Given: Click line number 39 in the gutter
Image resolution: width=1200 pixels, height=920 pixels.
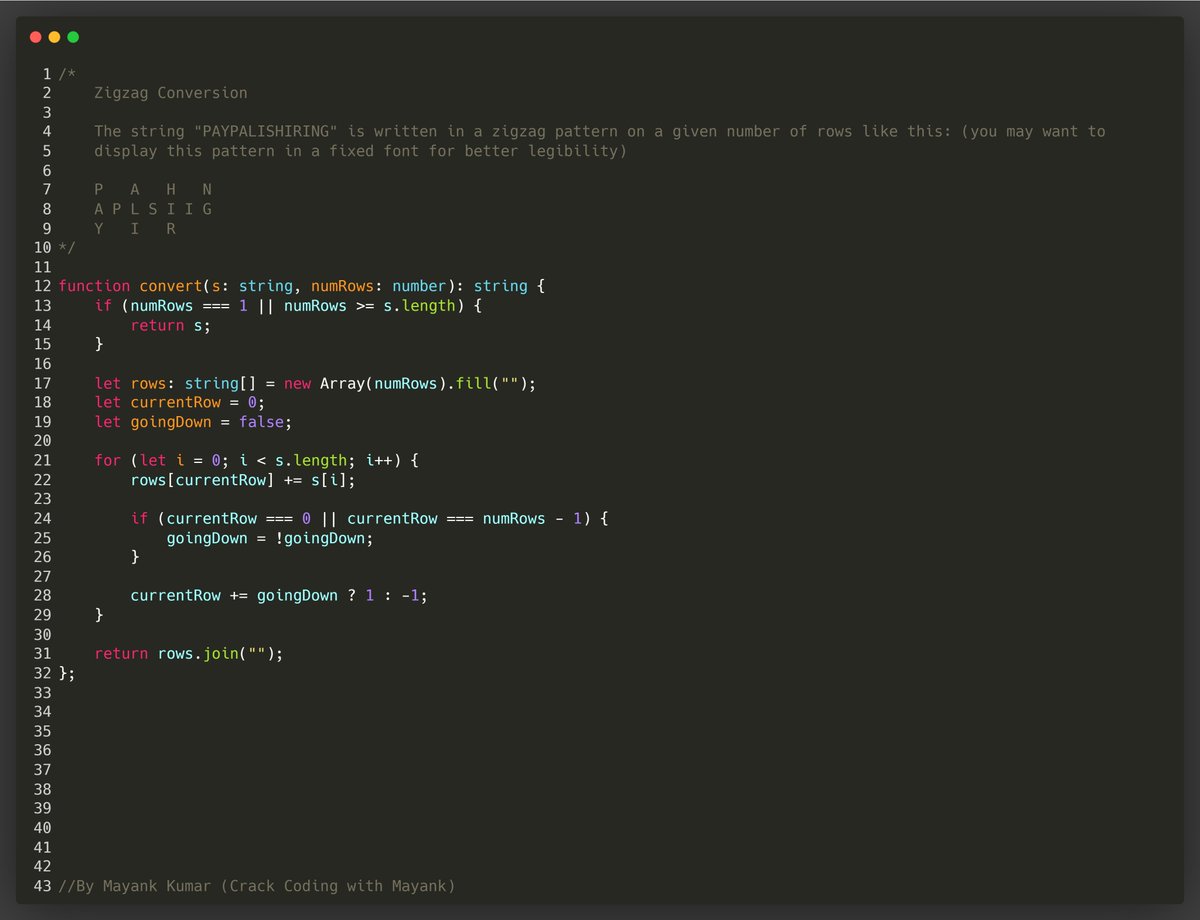Looking at the screenshot, I should click(x=42, y=808).
